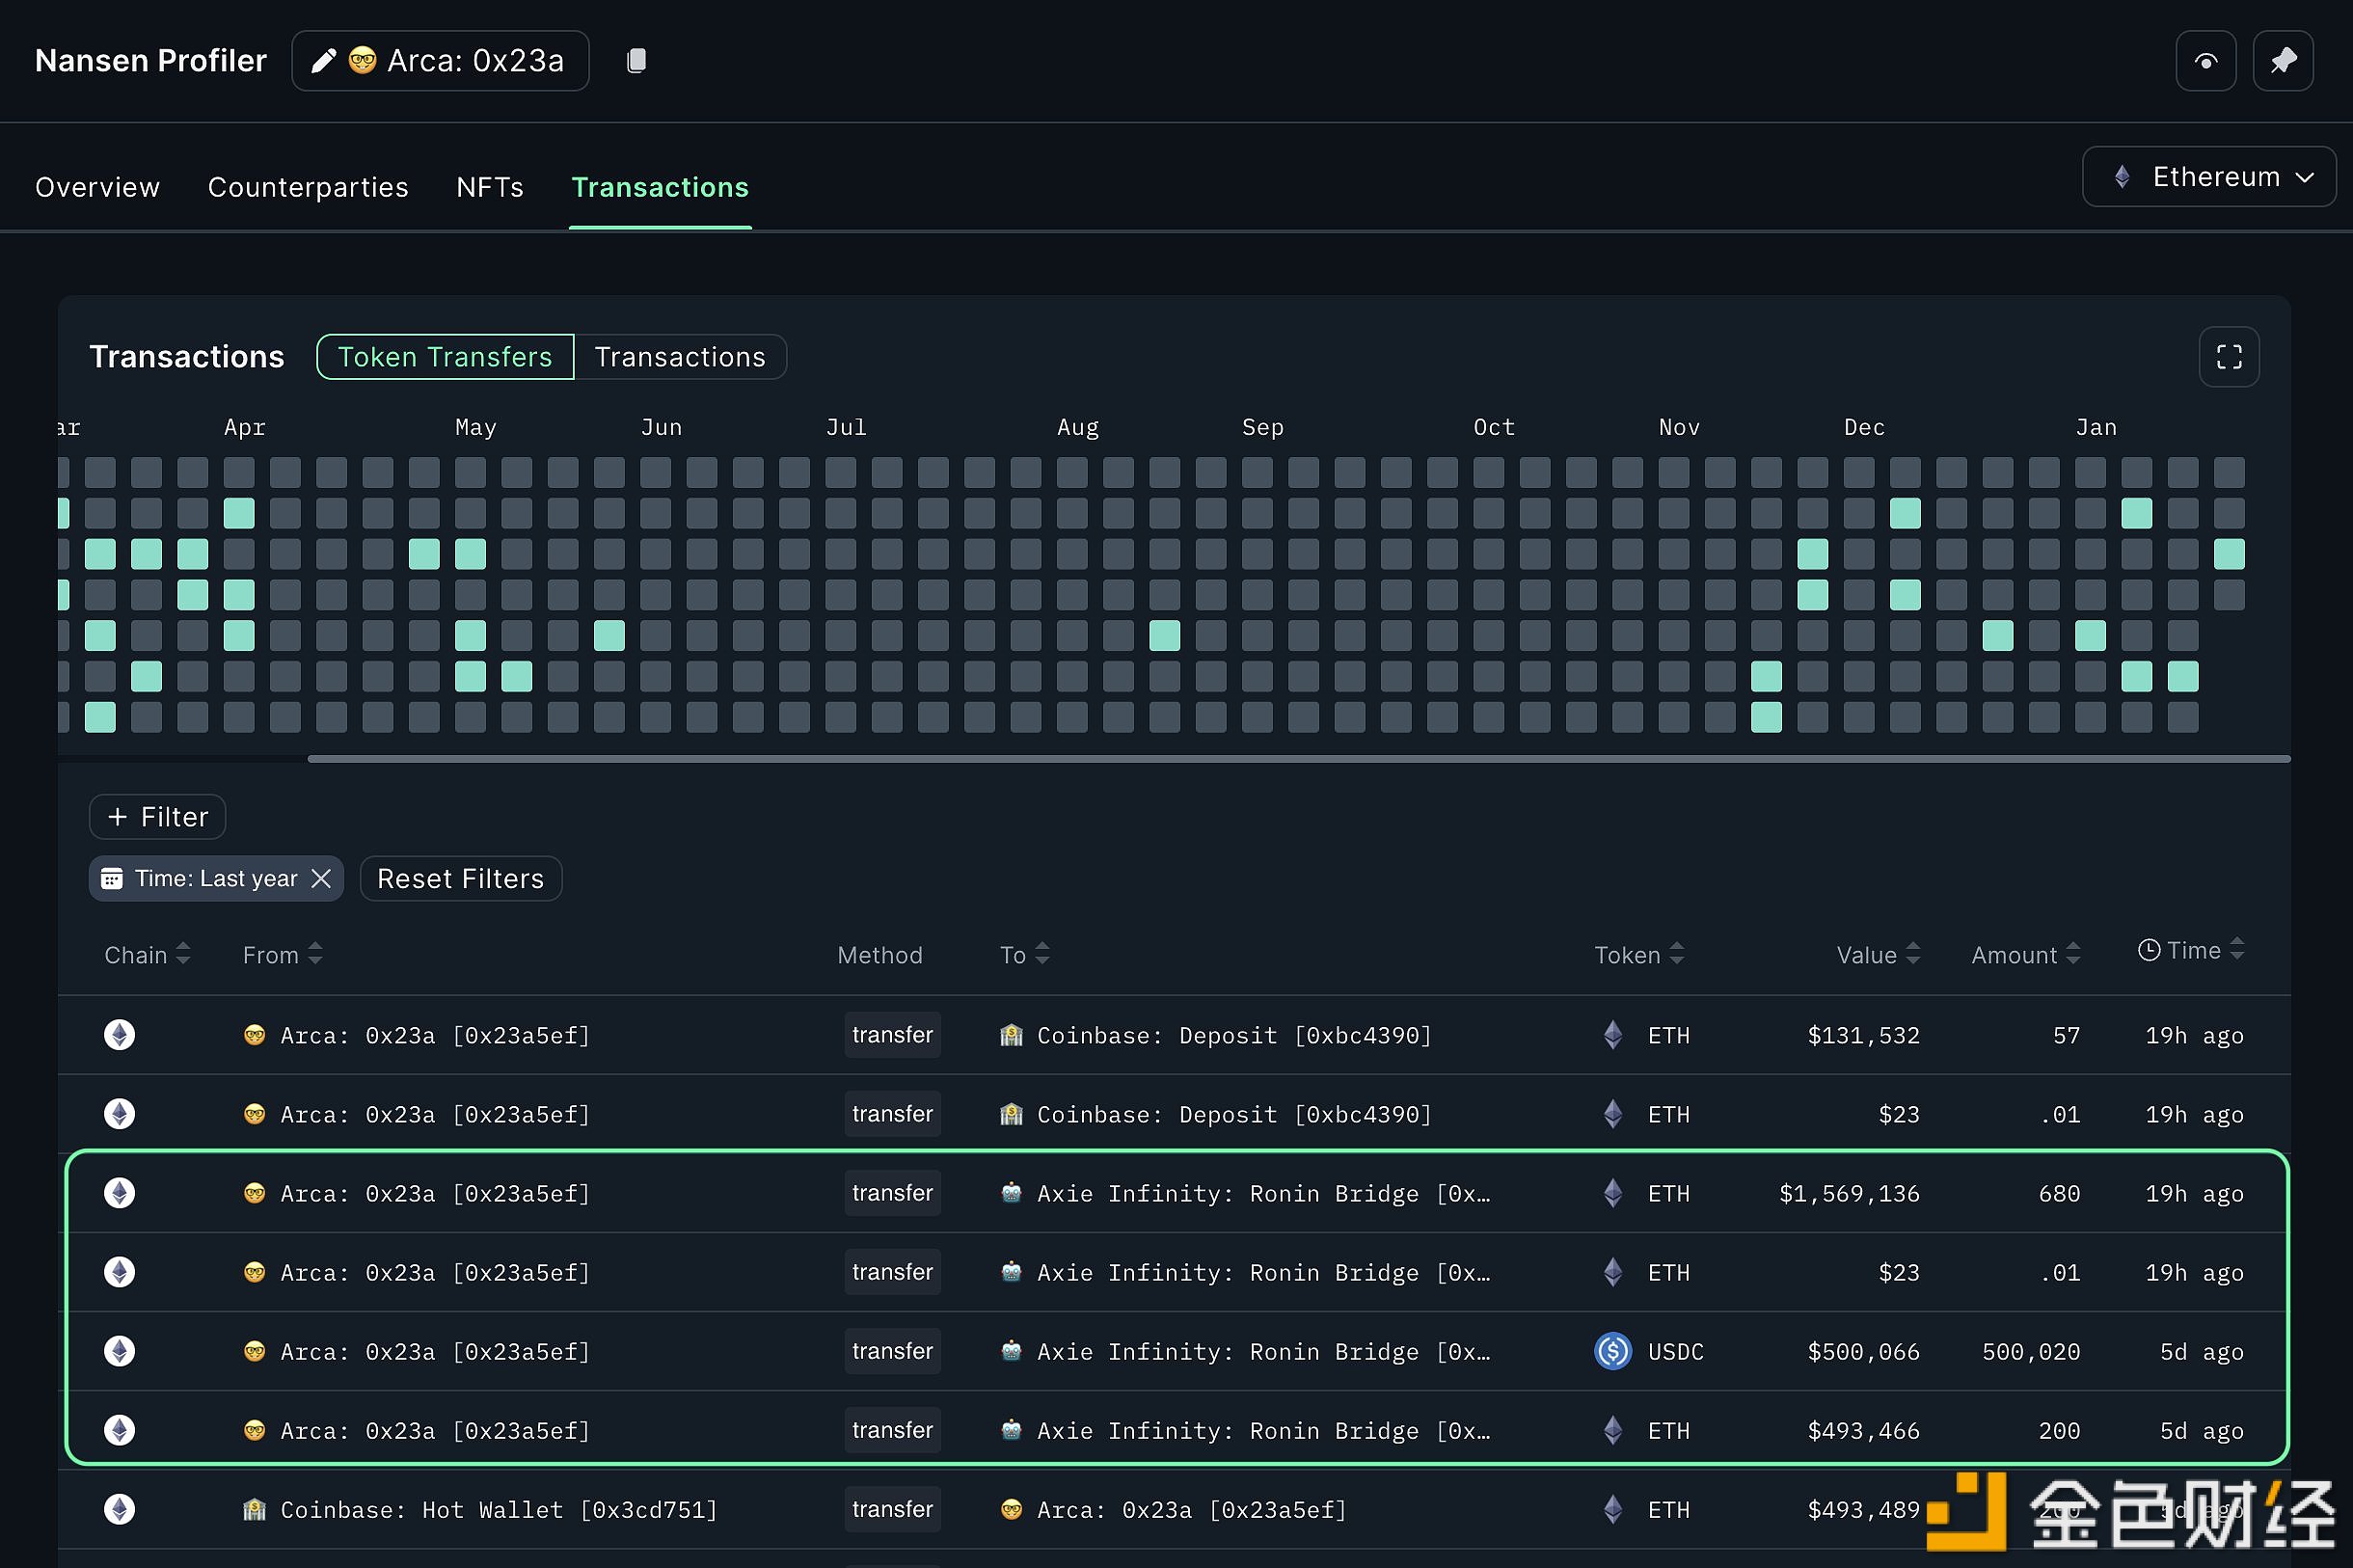Open Axie Infinity: Ronin Bridge link, 680 row

1263,1193
